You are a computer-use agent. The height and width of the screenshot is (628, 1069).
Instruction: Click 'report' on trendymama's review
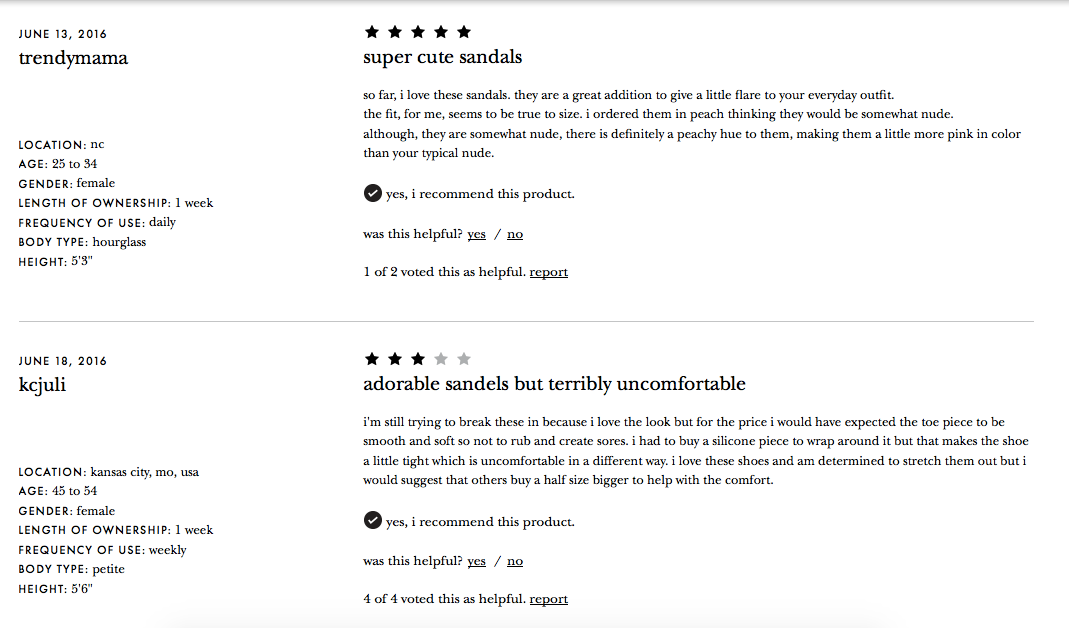(x=548, y=271)
